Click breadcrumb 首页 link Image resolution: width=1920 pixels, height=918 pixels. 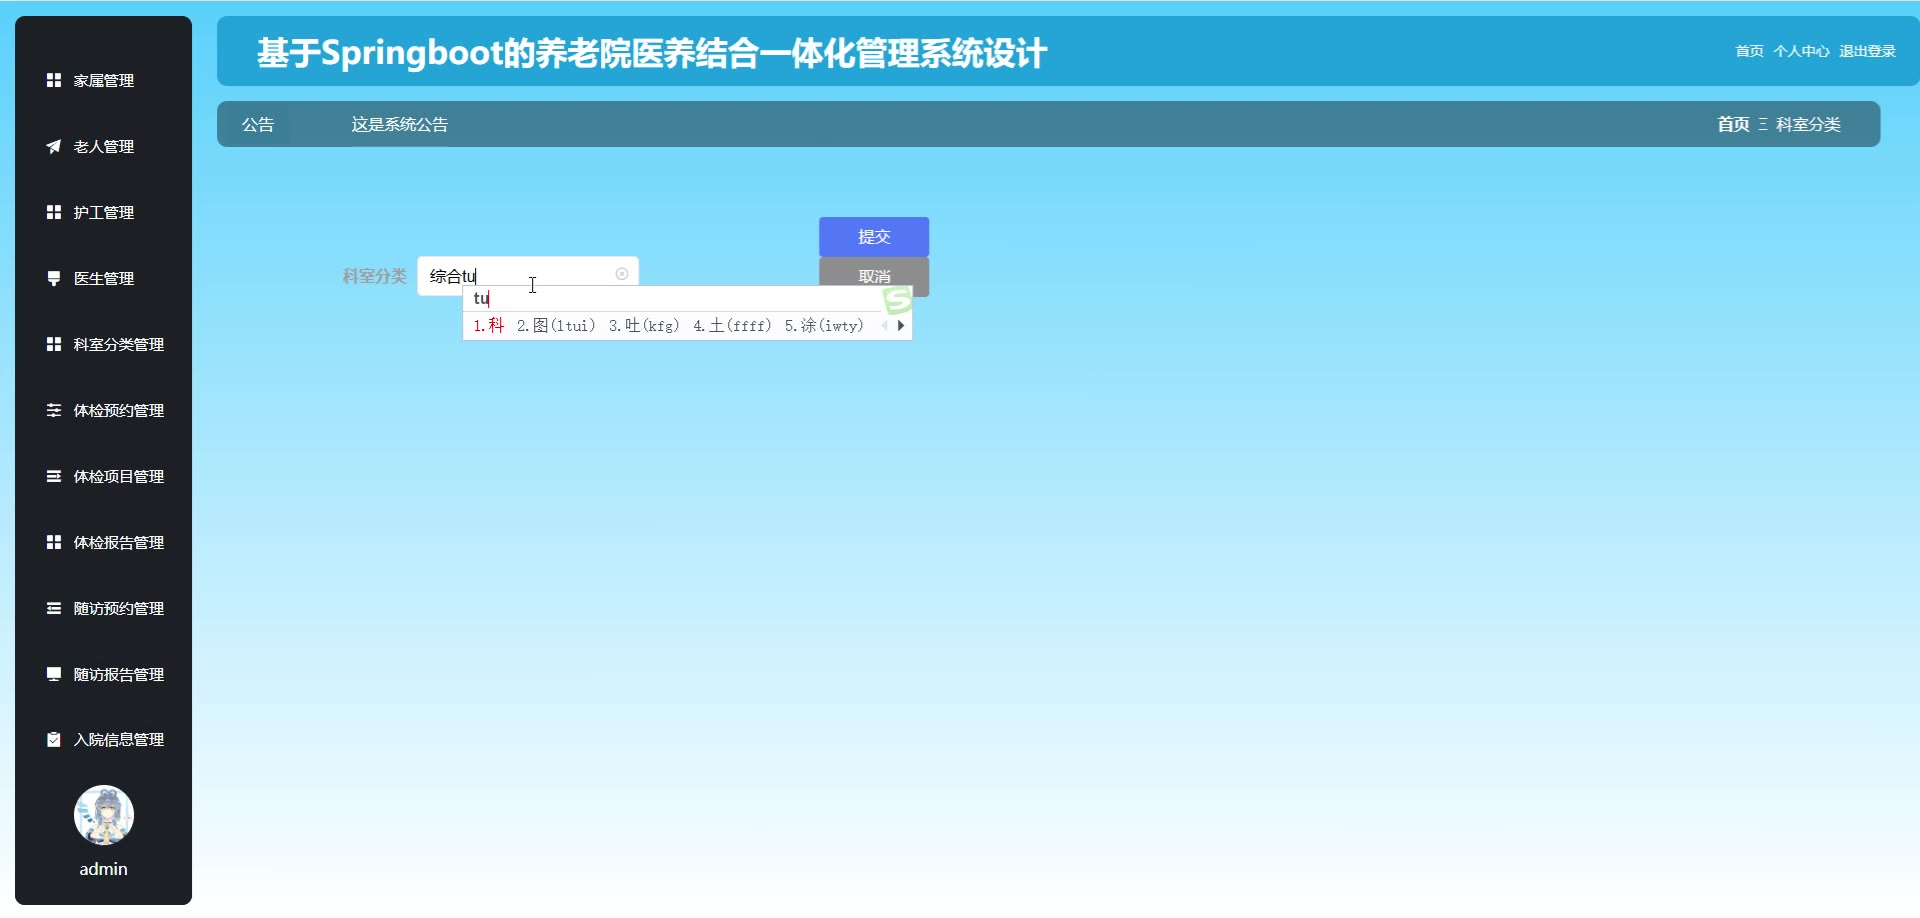pyautogui.click(x=1733, y=124)
